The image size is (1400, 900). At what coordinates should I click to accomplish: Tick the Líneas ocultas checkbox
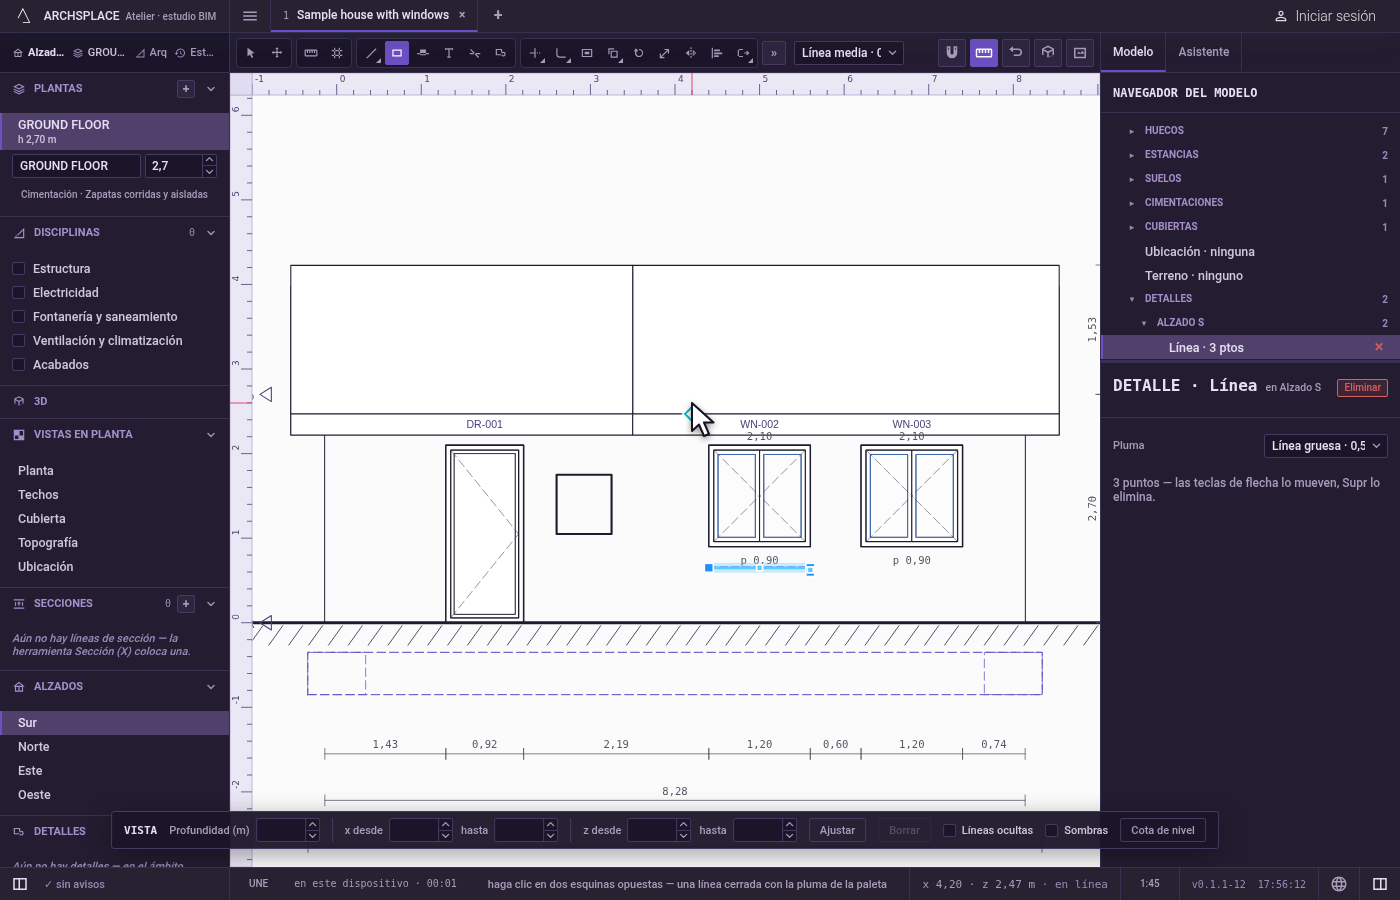pyautogui.click(x=950, y=830)
